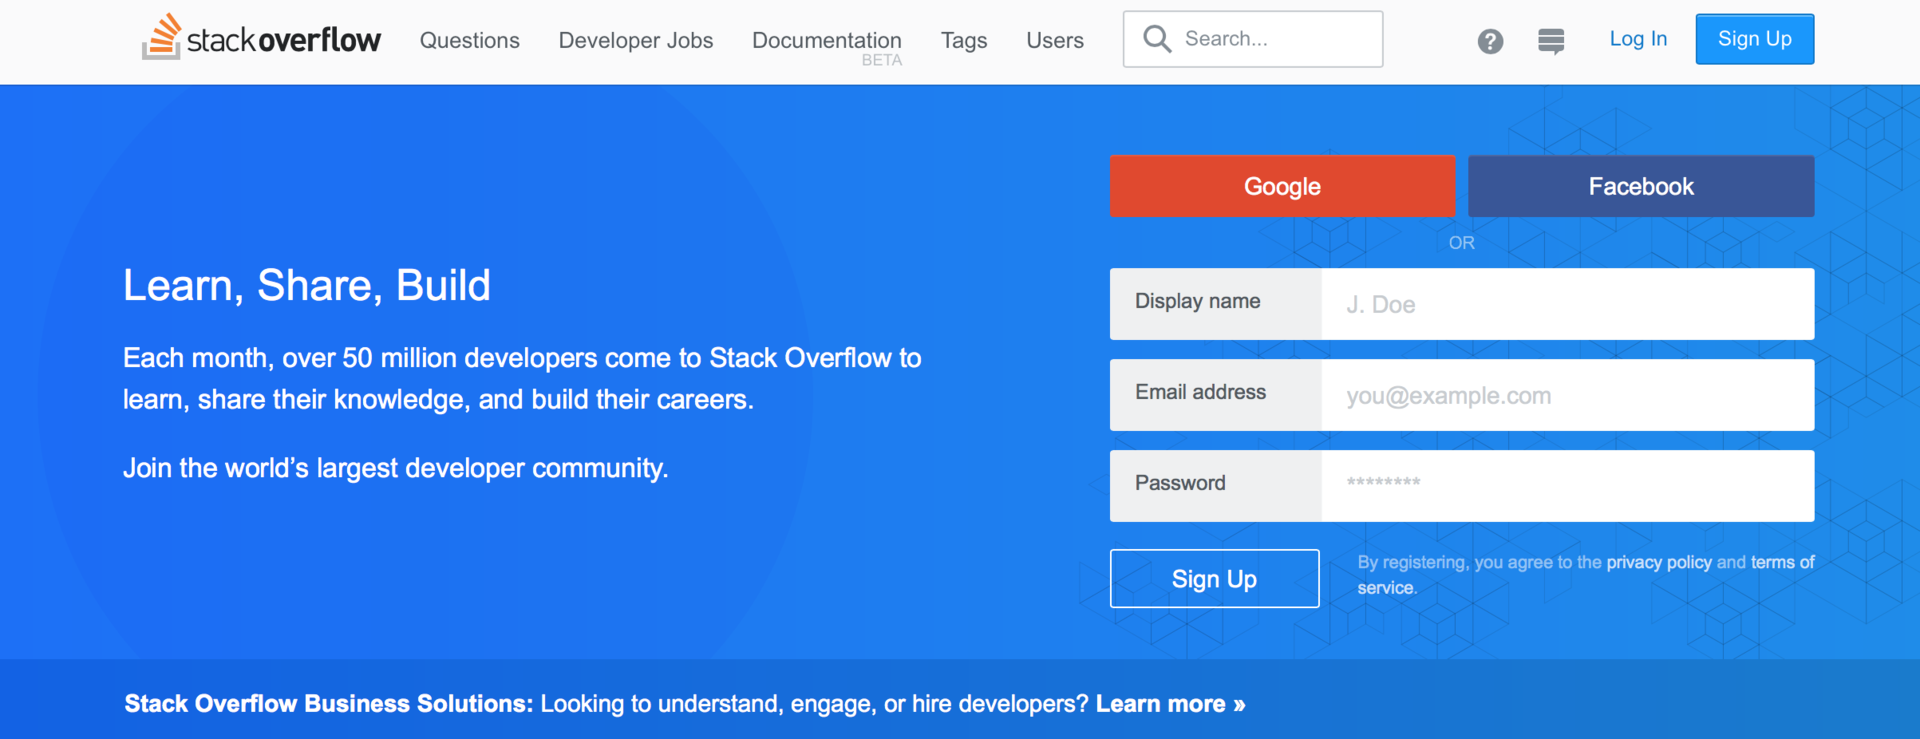
Task: Browse the Tags page
Action: (964, 40)
